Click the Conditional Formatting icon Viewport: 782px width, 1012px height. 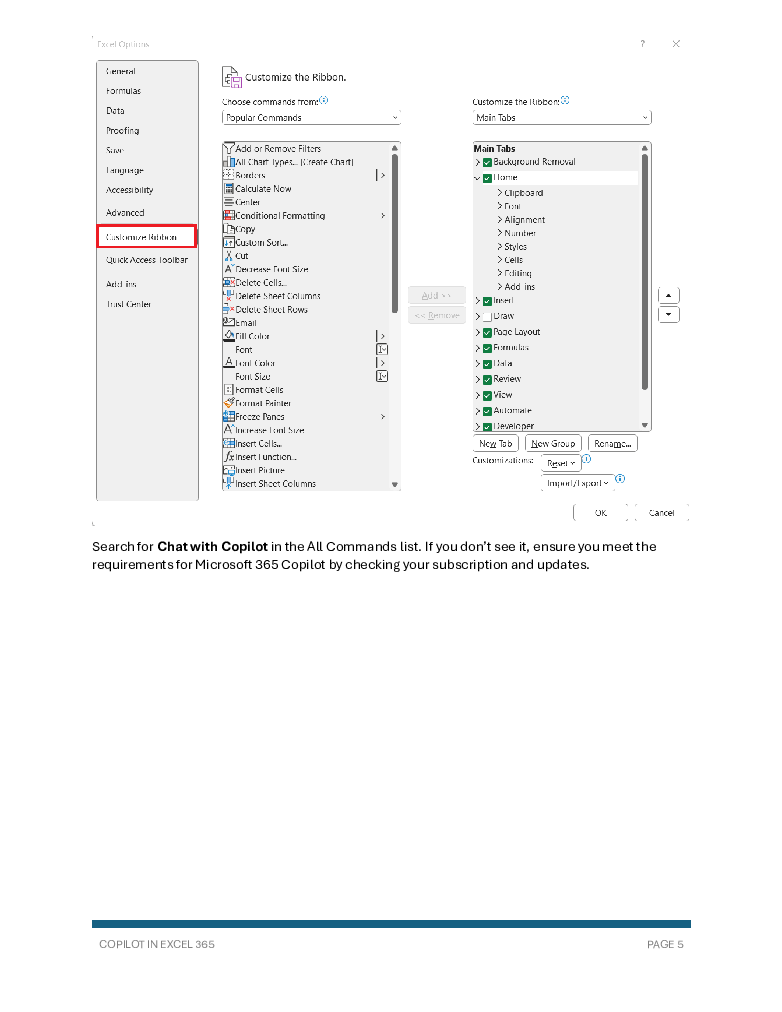tap(228, 216)
